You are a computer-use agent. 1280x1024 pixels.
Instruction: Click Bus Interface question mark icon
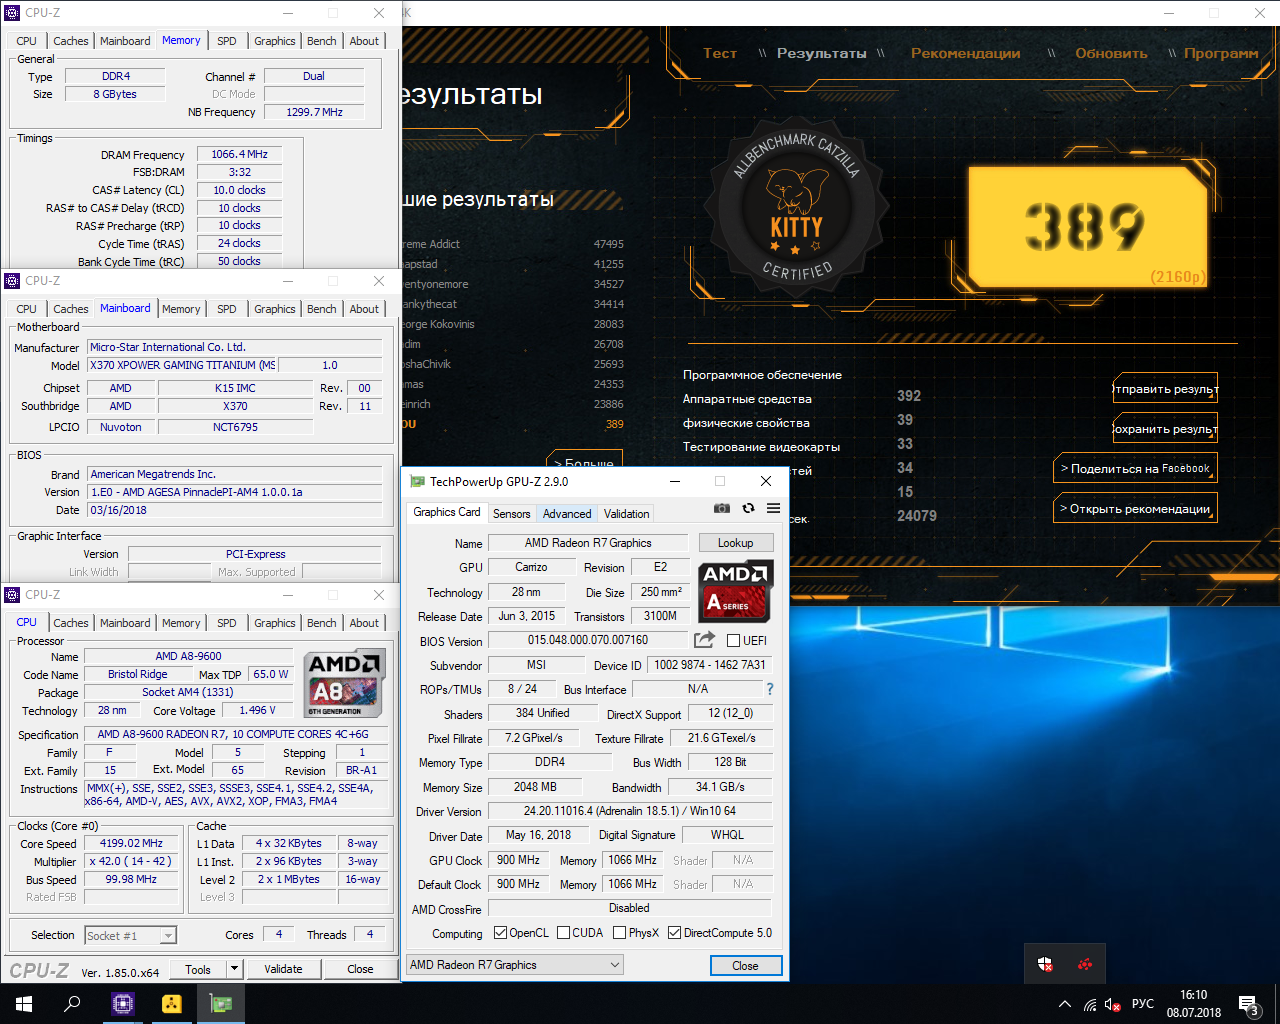pos(770,689)
